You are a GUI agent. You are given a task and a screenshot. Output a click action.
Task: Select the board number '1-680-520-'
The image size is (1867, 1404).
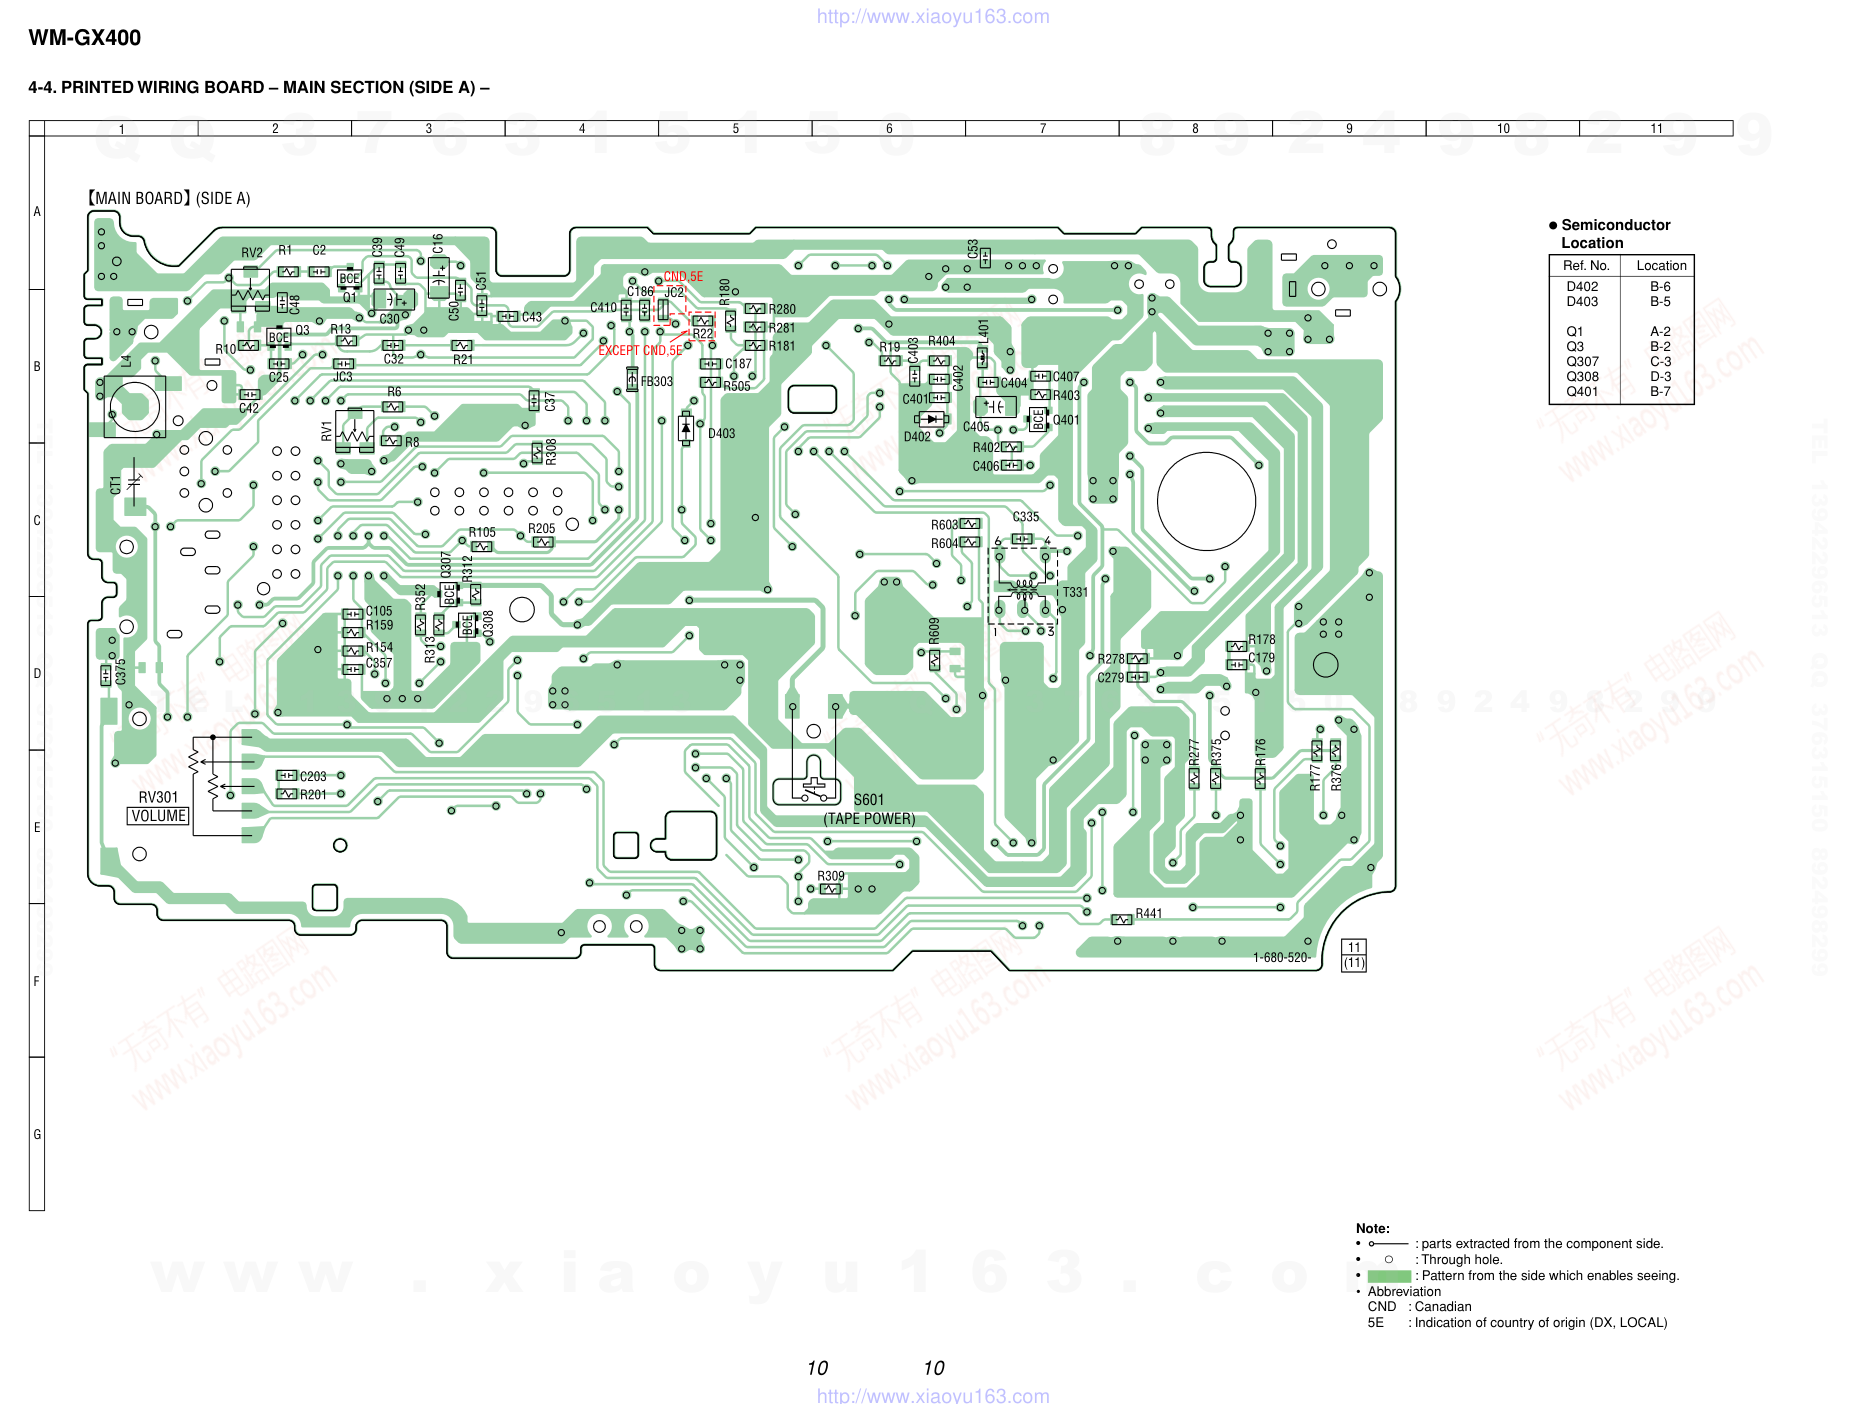pyautogui.click(x=1282, y=958)
